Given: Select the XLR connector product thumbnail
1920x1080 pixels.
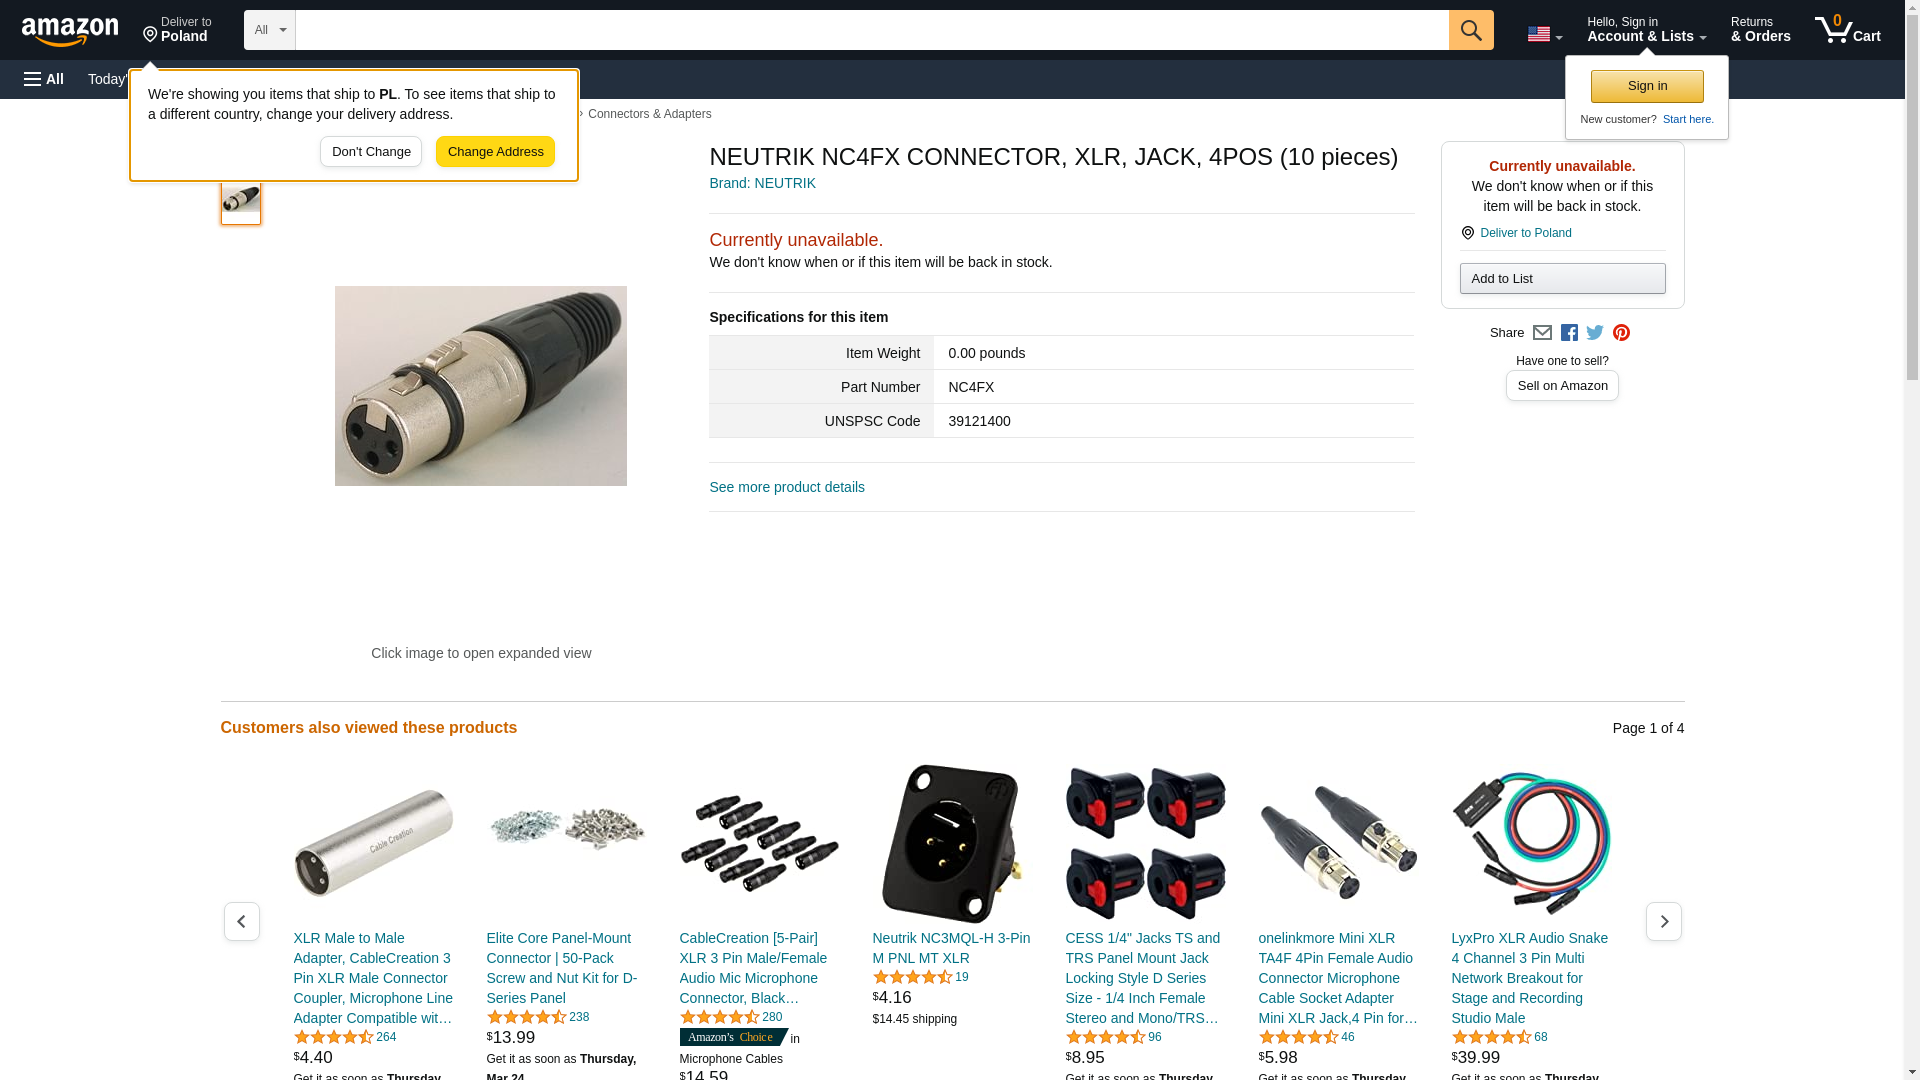Looking at the screenshot, I should click(241, 200).
